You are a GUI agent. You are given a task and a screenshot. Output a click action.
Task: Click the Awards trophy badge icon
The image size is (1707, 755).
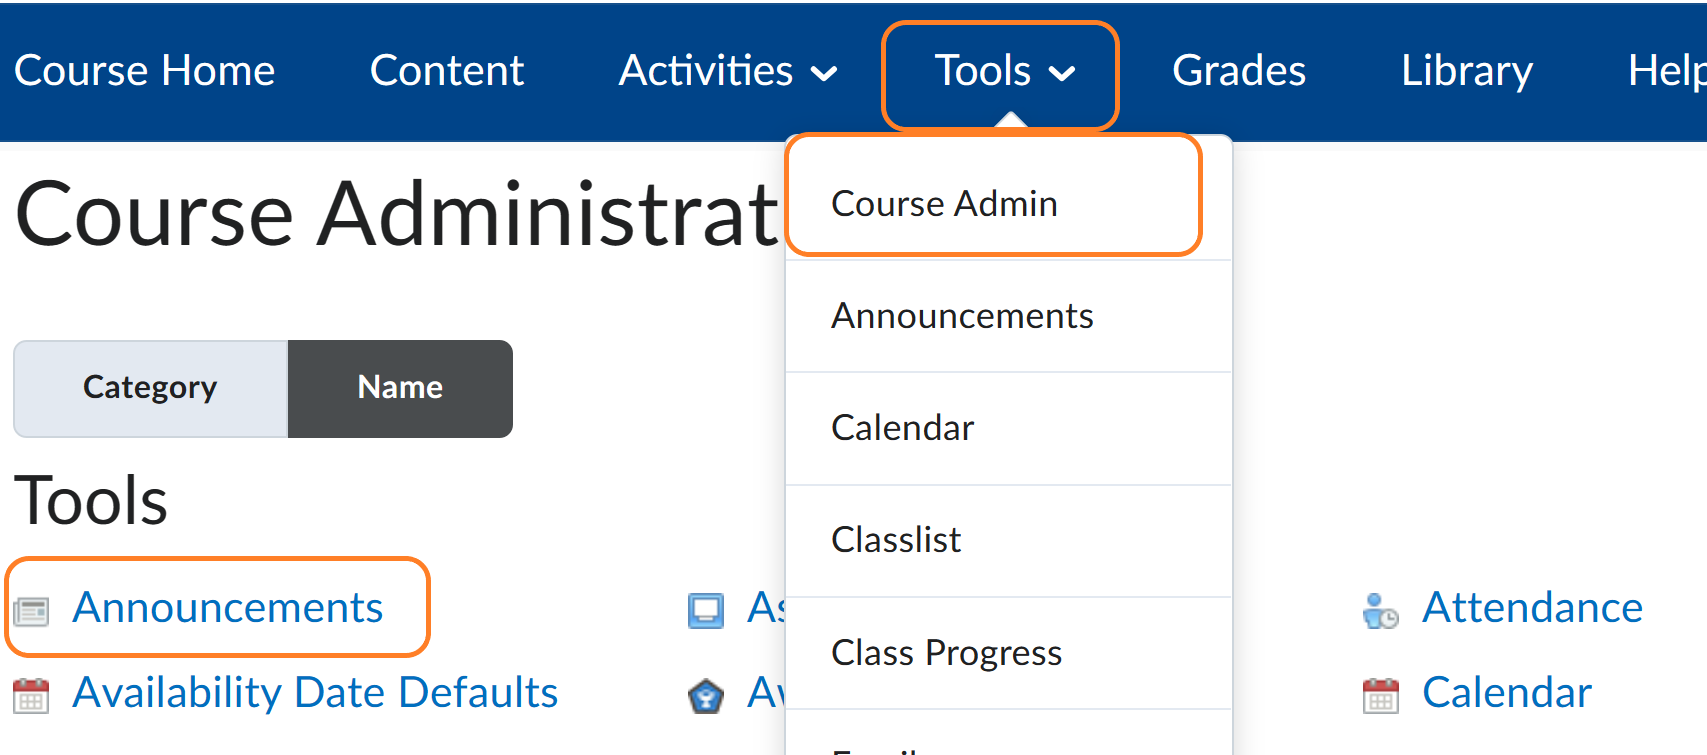(x=707, y=693)
